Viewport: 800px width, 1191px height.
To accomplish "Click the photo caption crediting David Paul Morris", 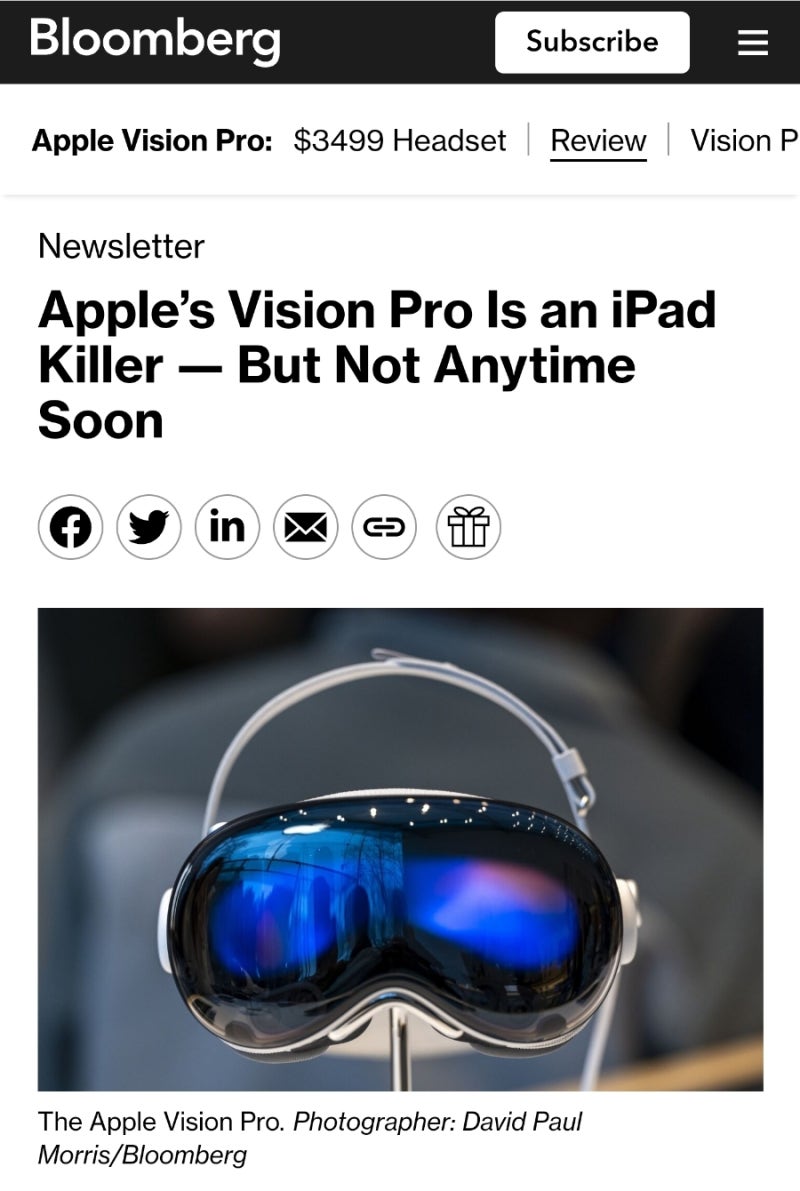I will pos(310,1138).
